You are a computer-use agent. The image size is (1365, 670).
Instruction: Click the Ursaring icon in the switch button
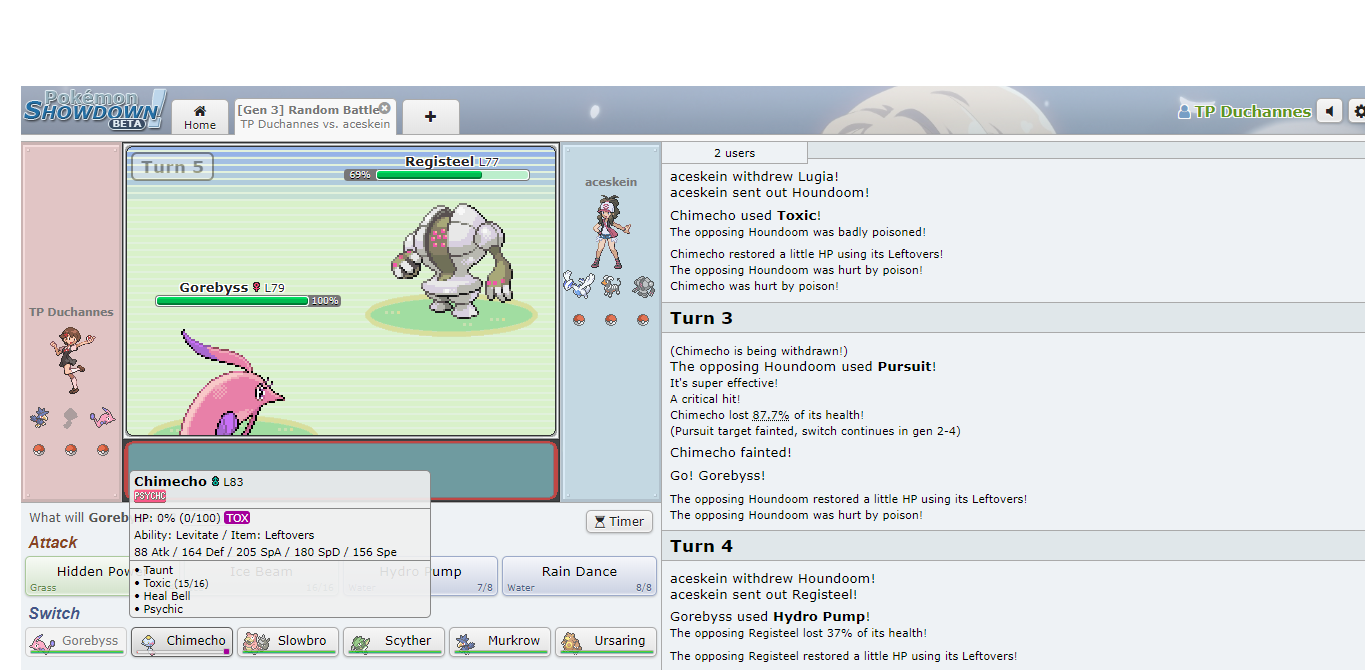[574, 641]
